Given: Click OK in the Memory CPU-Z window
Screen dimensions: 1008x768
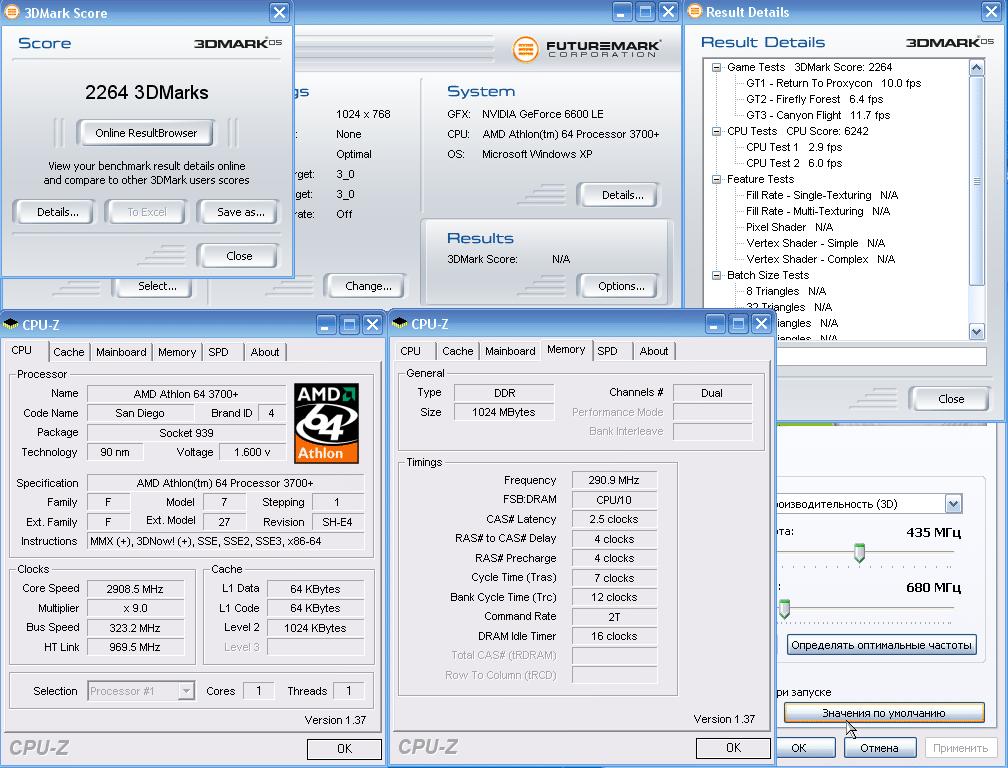Looking at the screenshot, I should pos(734,748).
